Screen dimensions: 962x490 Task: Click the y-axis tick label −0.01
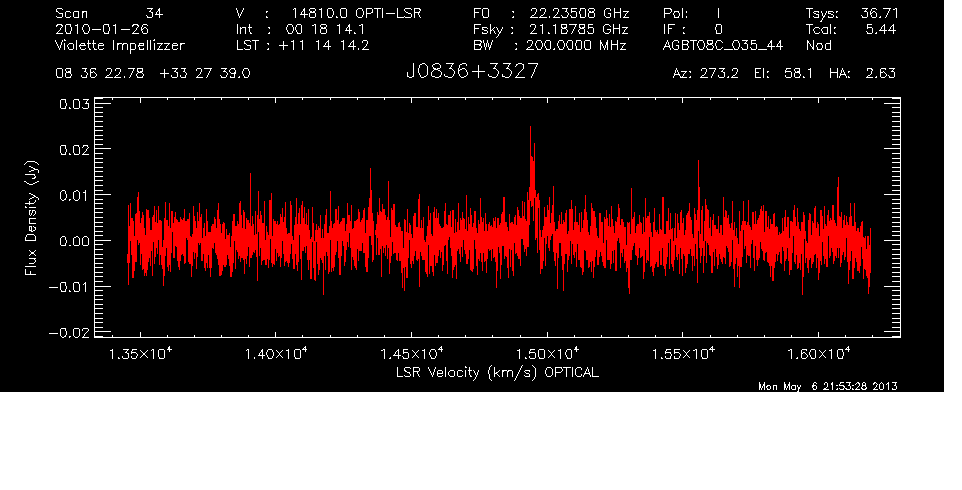(69, 287)
